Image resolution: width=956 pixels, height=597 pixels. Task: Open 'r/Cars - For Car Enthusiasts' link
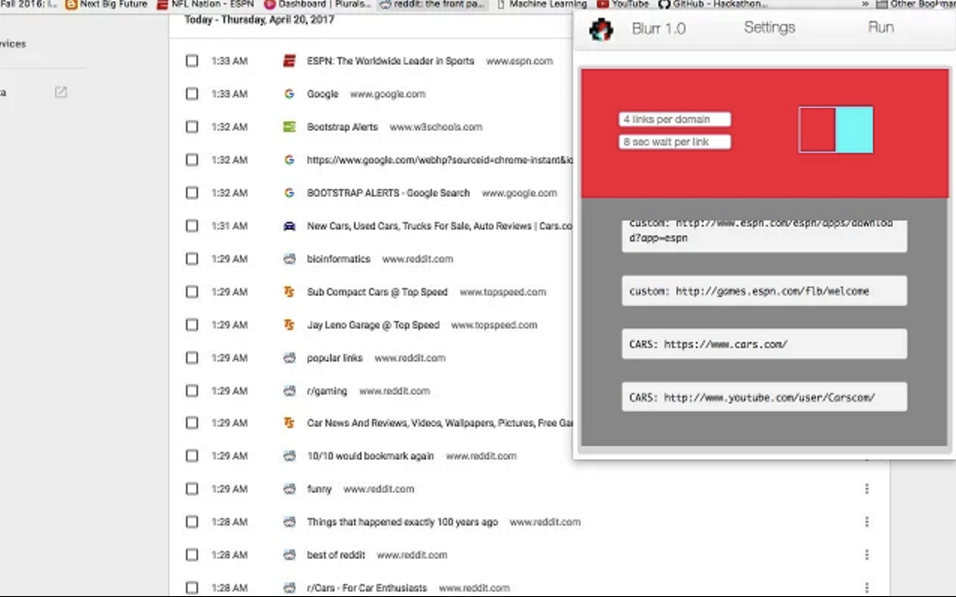[x=367, y=587]
